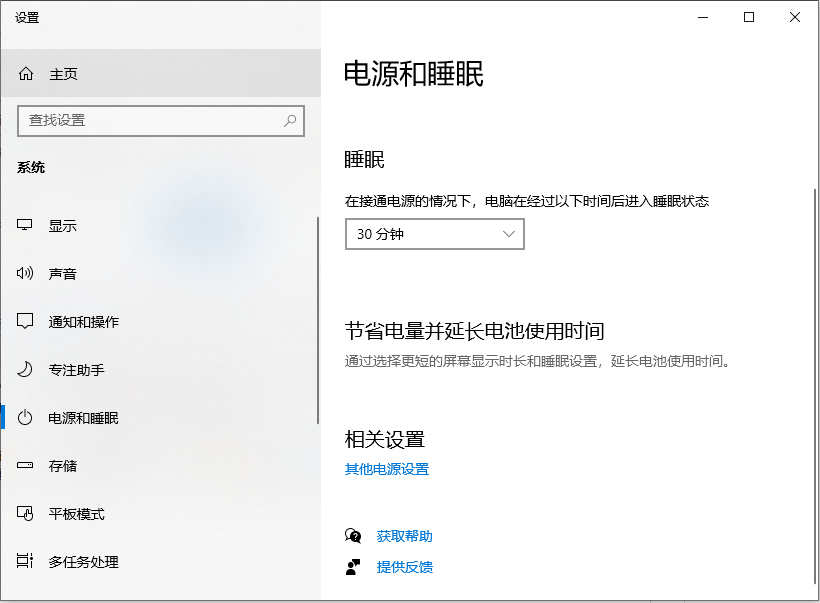The image size is (820, 603).
Task: Select the 电源和睡眠 power icon
Action: coord(27,417)
